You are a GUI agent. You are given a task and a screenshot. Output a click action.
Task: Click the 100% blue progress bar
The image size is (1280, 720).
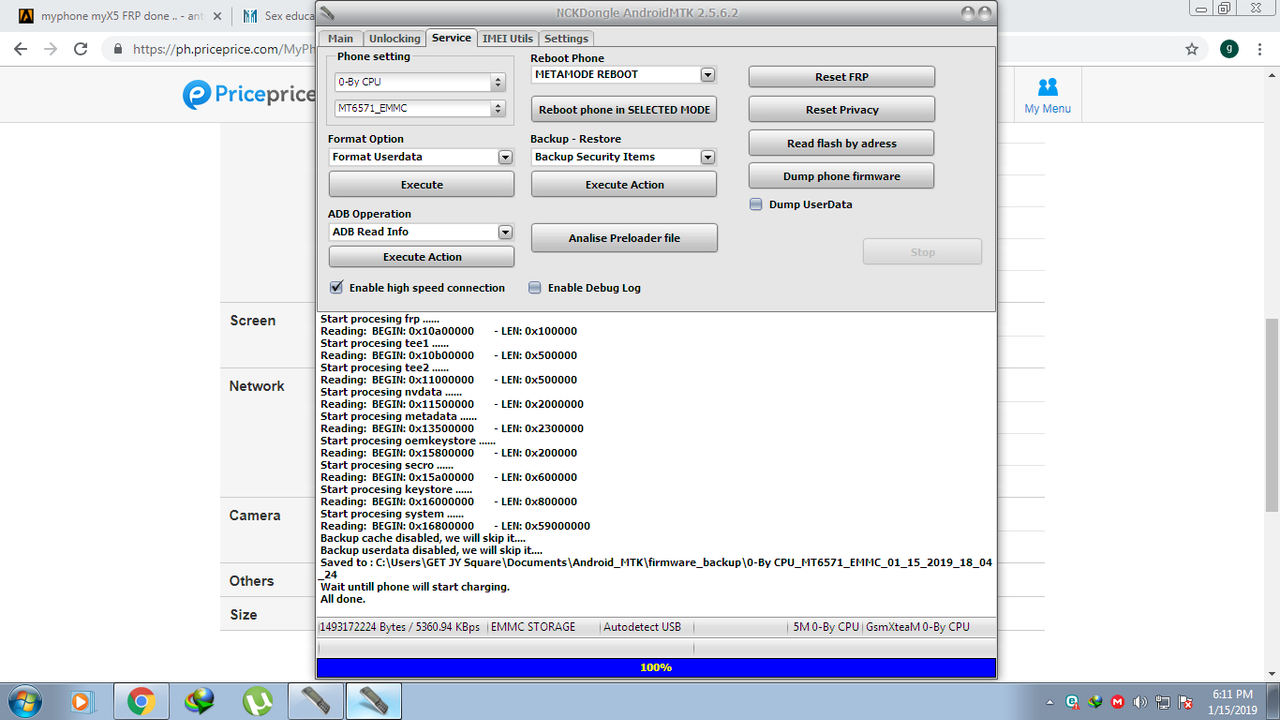(x=656, y=667)
